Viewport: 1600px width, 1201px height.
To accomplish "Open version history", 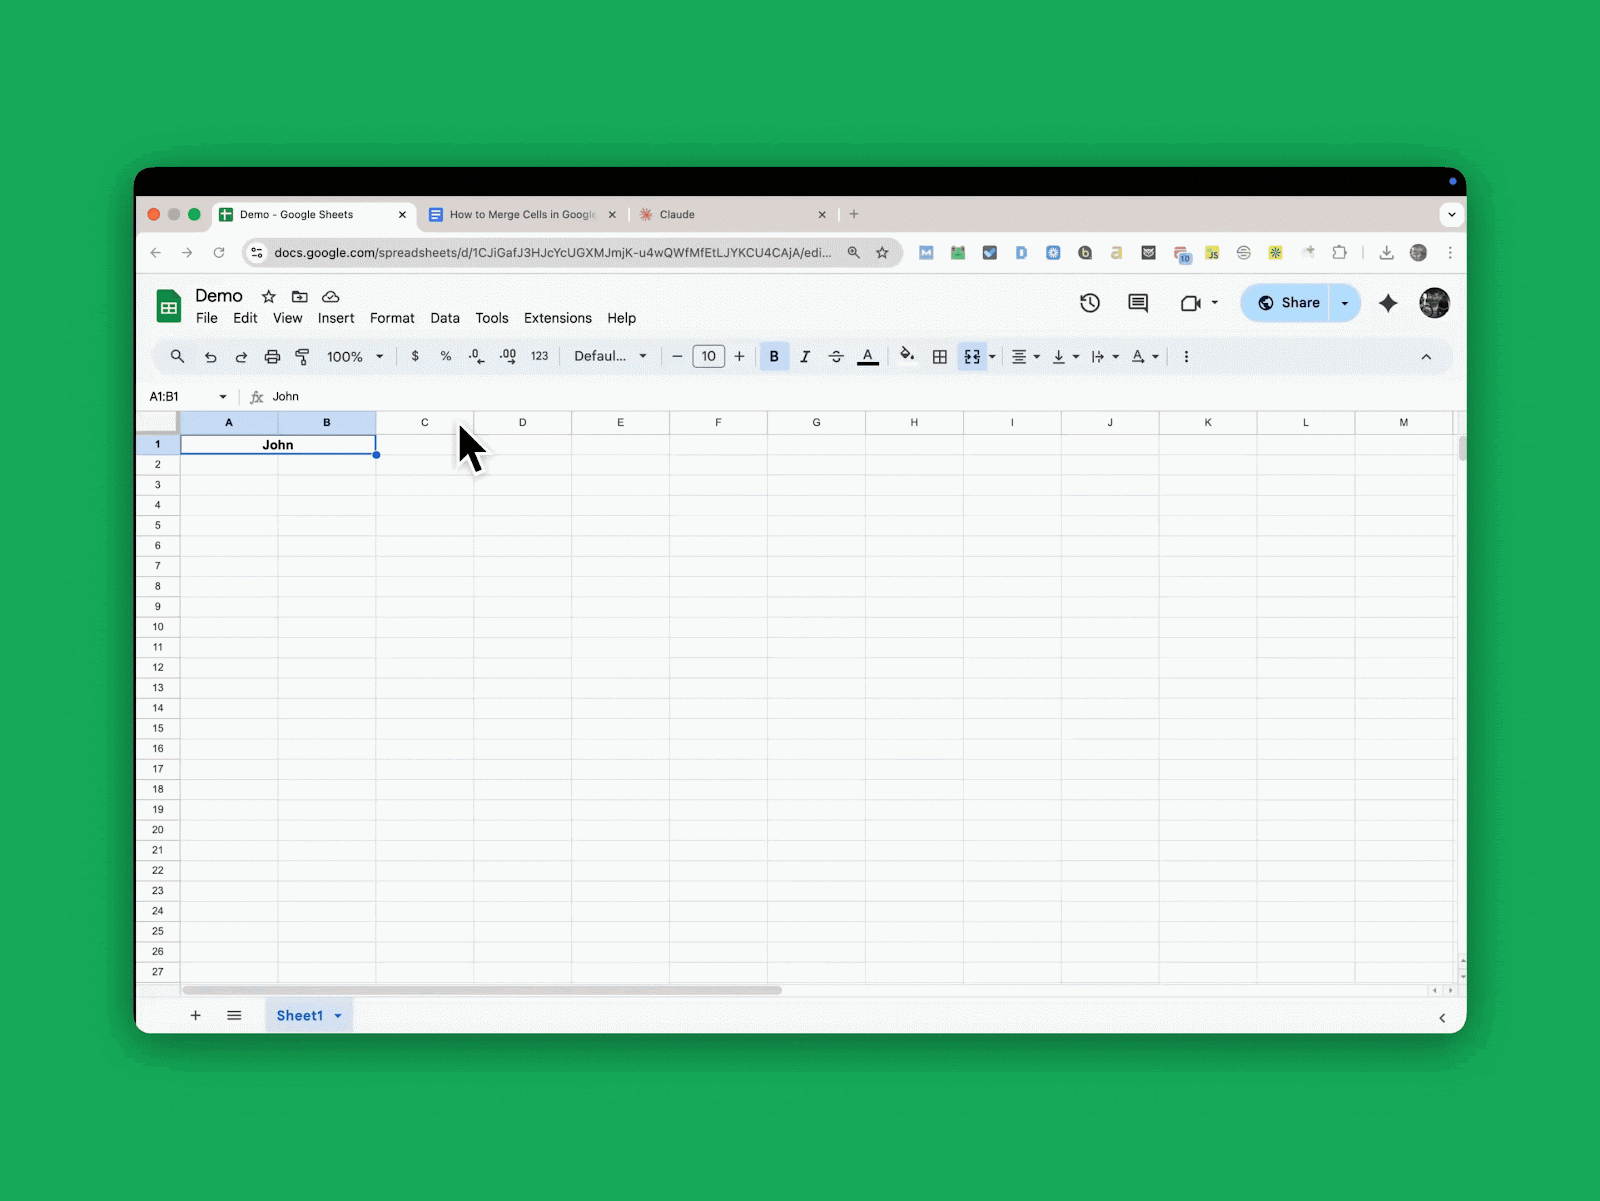I will (x=1090, y=303).
